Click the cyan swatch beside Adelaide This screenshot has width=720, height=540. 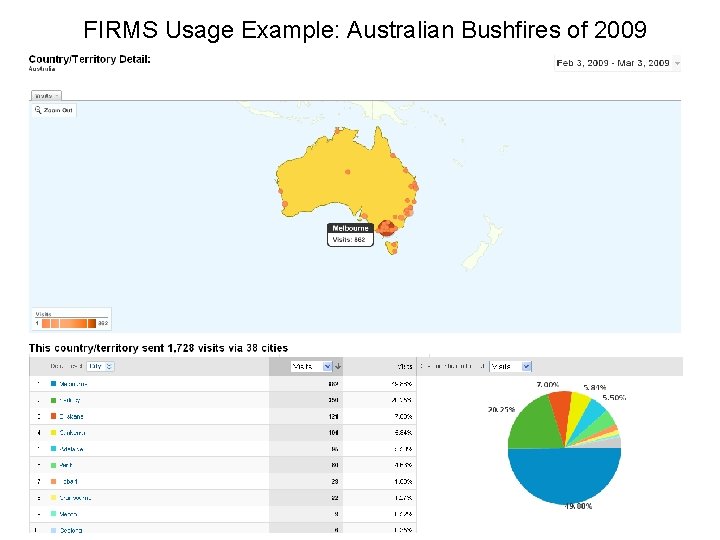point(53,449)
